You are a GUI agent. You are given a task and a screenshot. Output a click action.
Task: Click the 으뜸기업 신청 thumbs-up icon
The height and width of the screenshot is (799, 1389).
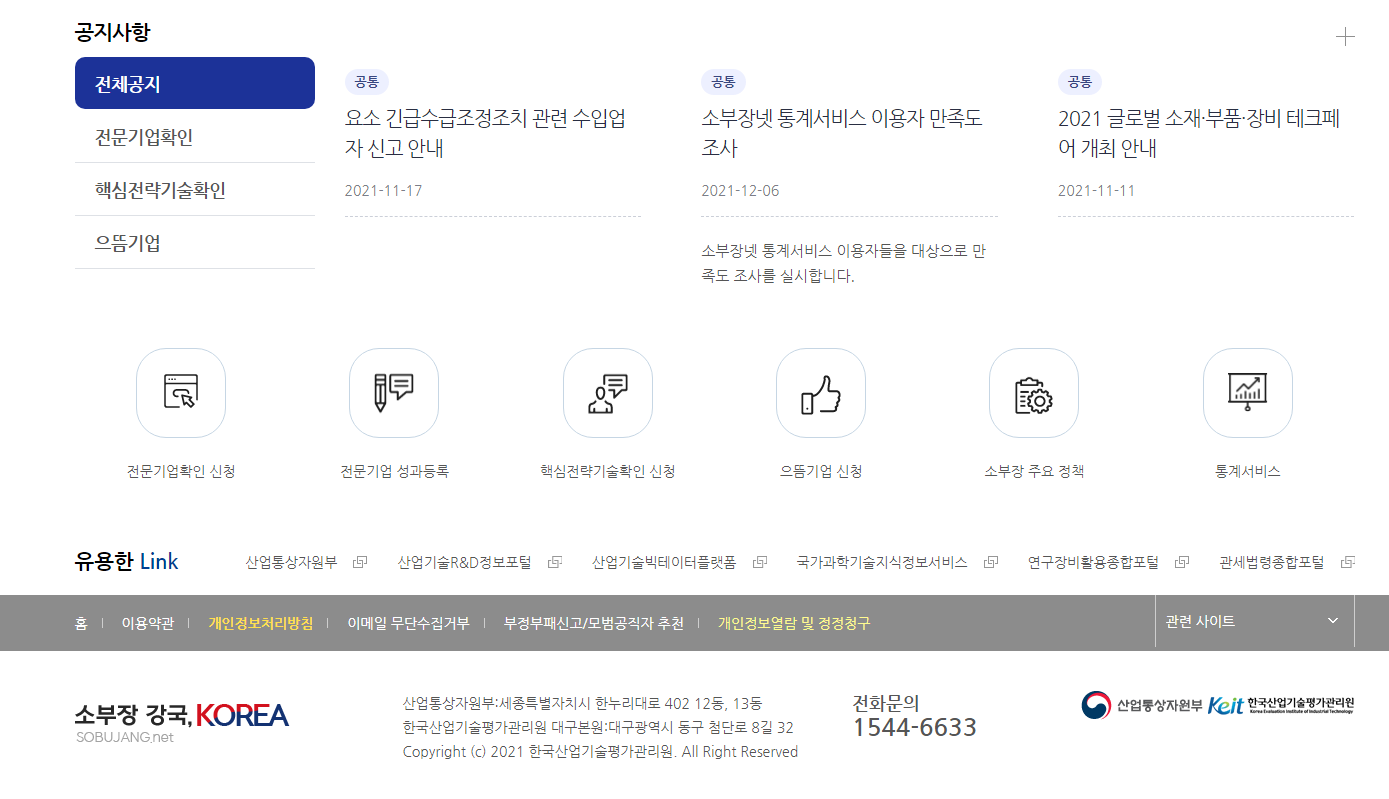[x=821, y=393]
